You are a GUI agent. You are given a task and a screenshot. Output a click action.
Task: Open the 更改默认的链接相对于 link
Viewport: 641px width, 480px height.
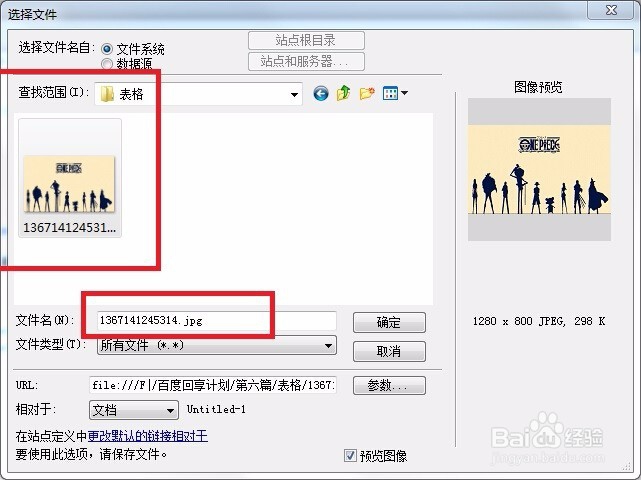(x=148, y=436)
